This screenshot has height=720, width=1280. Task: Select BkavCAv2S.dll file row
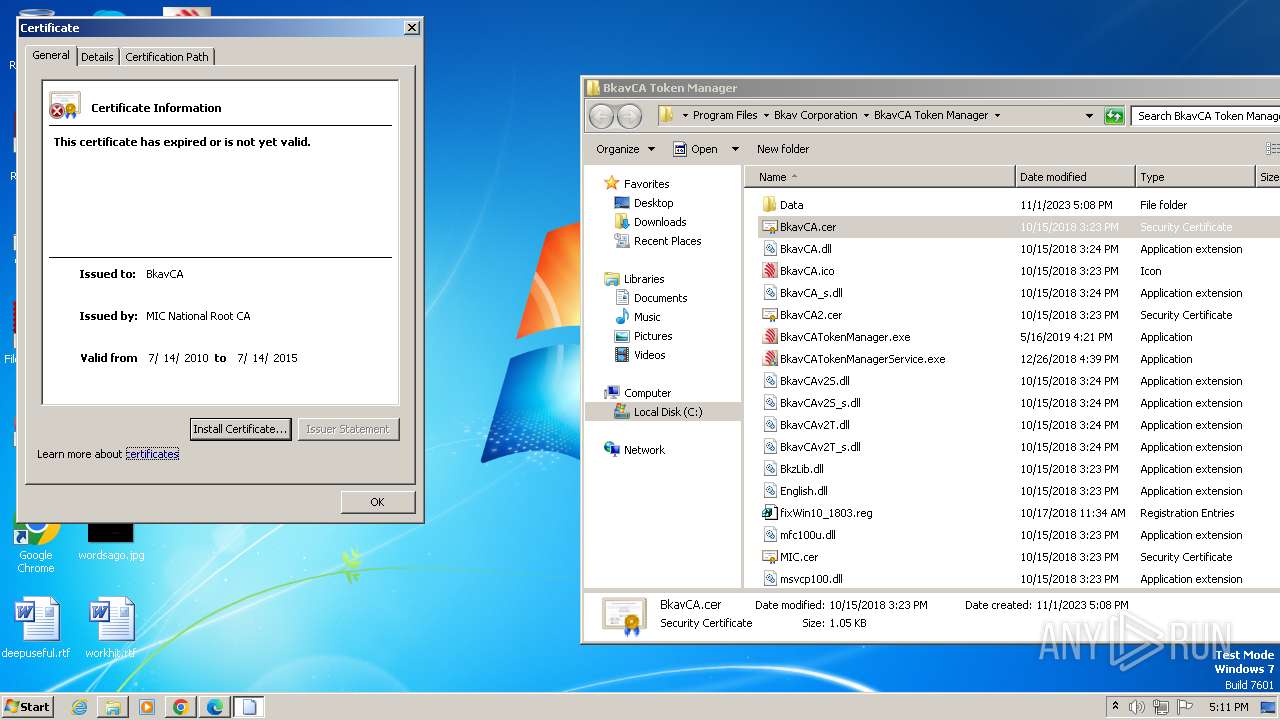click(x=1019, y=381)
